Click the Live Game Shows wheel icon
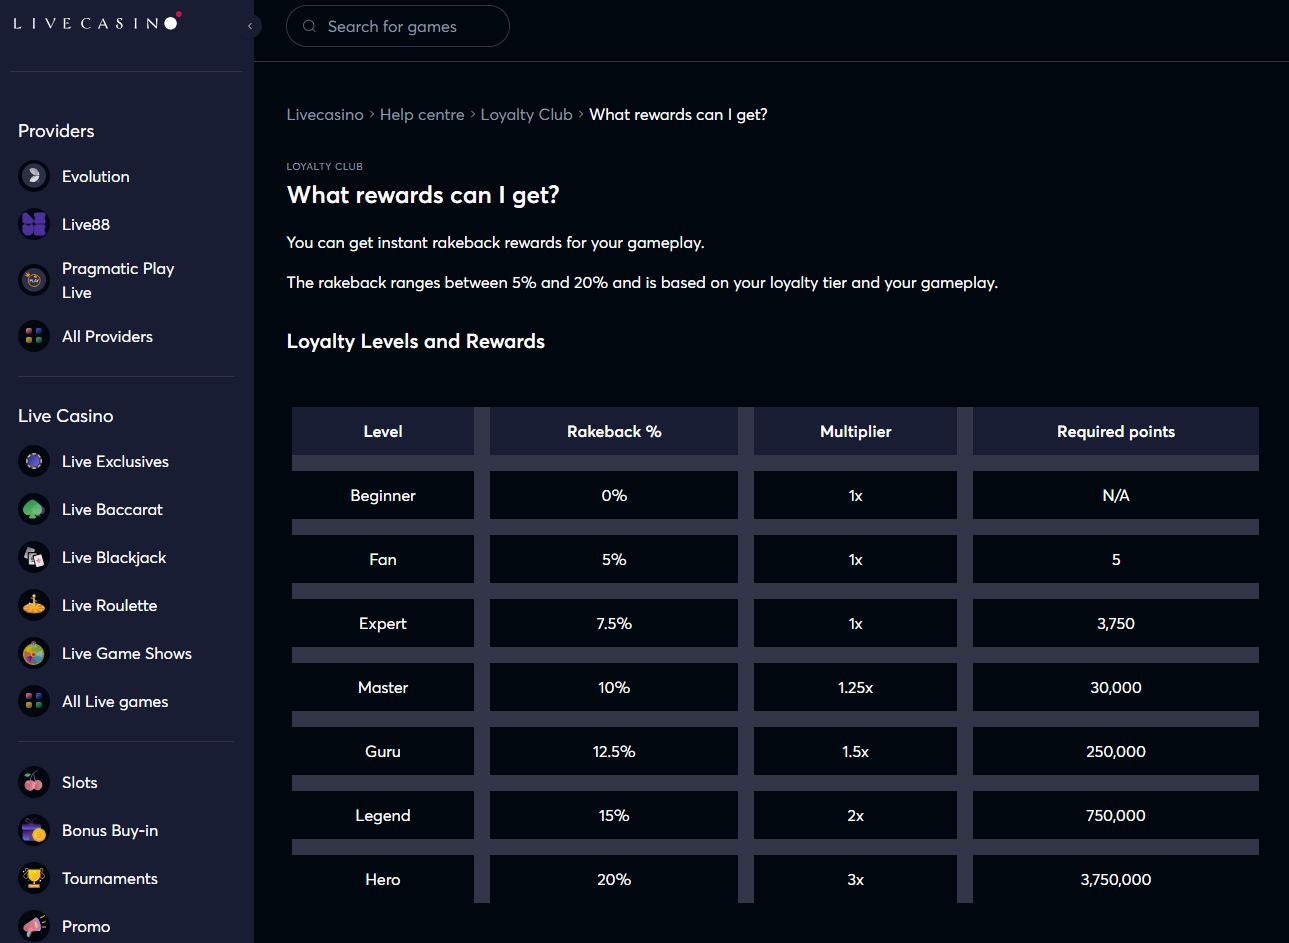Image resolution: width=1289 pixels, height=943 pixels. click(34, 654)
